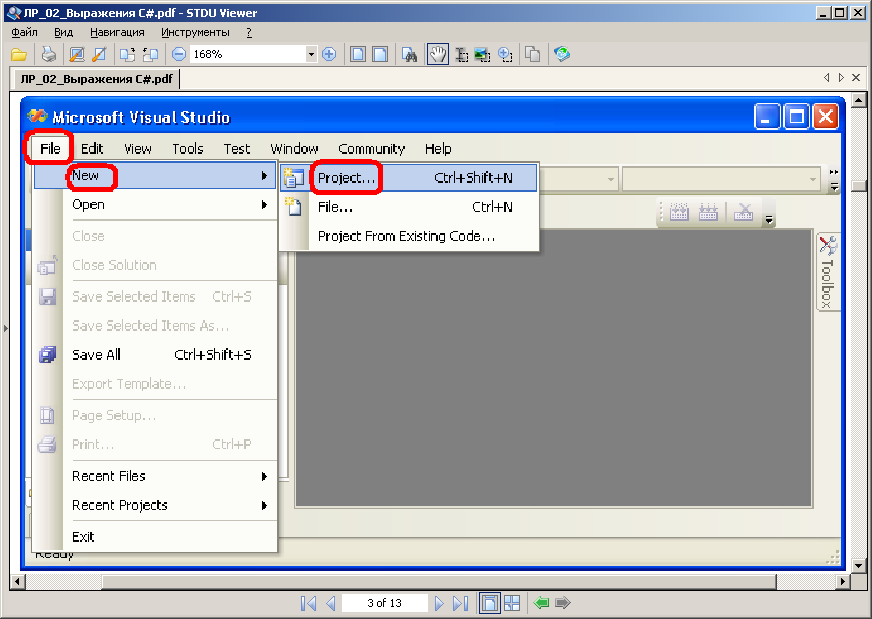Rotate page with the left-arrow pages icon
The width and height of the screenshot is (872, 619).
[150, 55]
